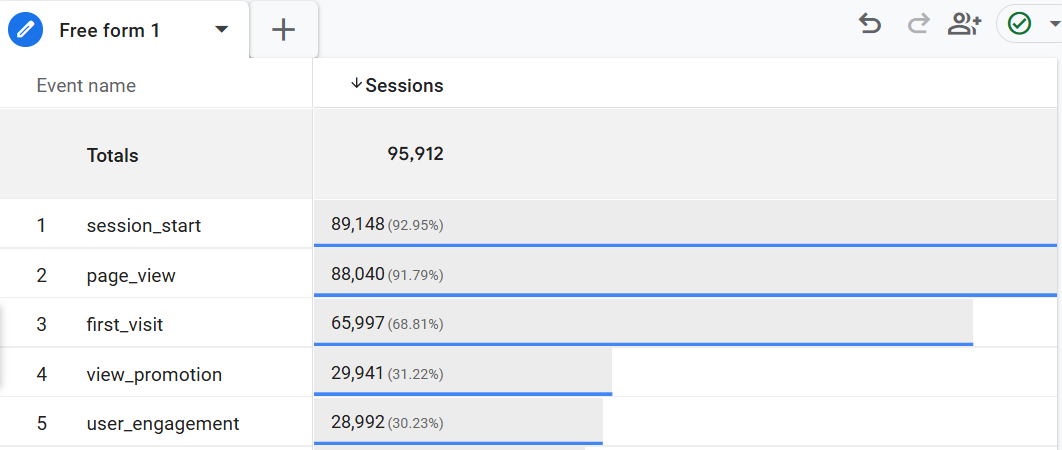1062x450 pixels.
Task: Click the Totals 95,912 sessions cell
Action: coord(415,154)
